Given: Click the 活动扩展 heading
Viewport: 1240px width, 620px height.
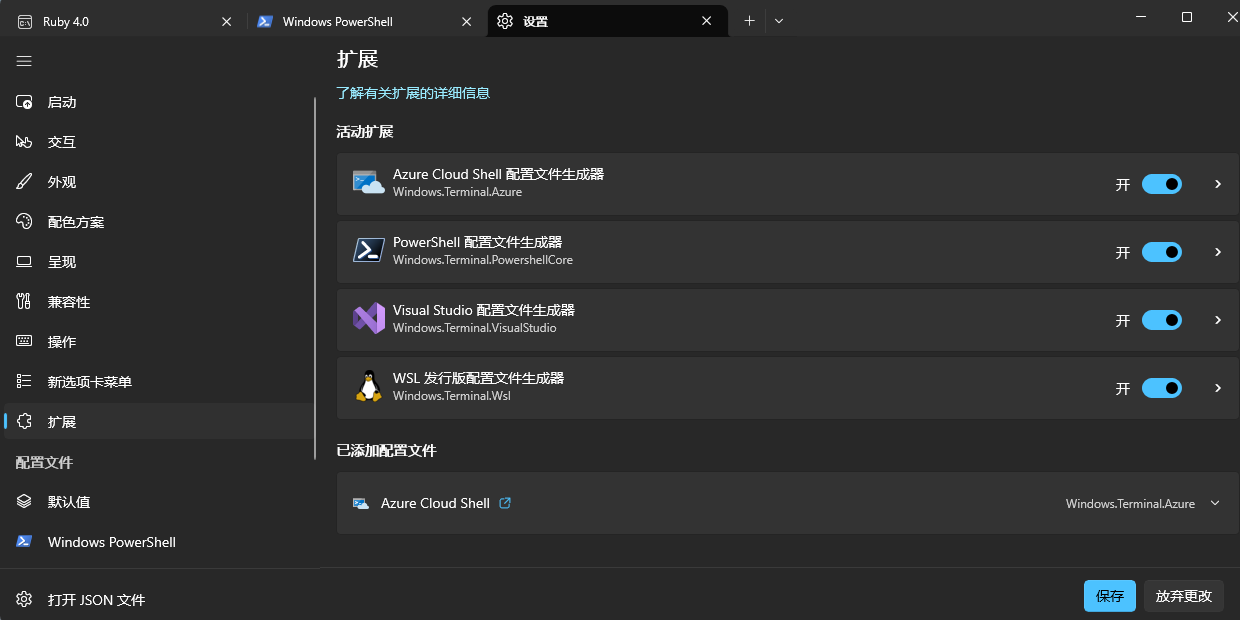Looking at the screenshot, I should pyautogui.click(x=365, y=132).
